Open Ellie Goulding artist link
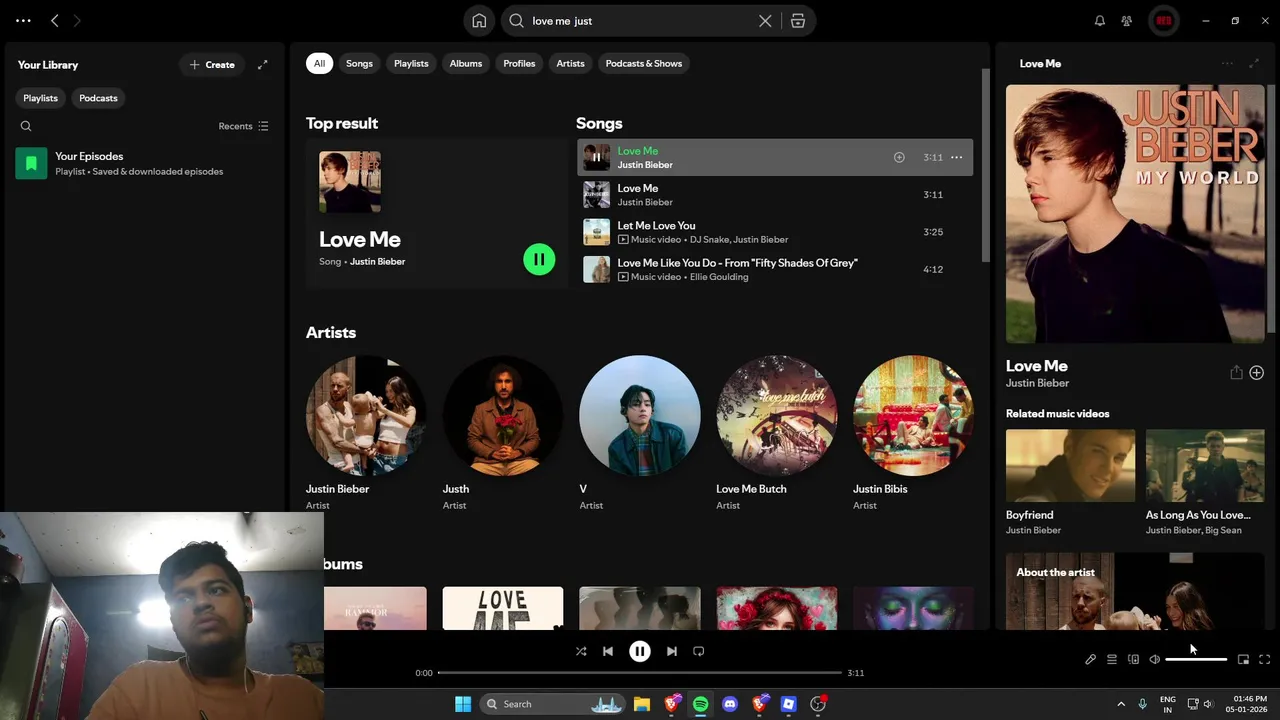Image resolution: width=1280 pixels, height=720 pixels. click(719, 277)
